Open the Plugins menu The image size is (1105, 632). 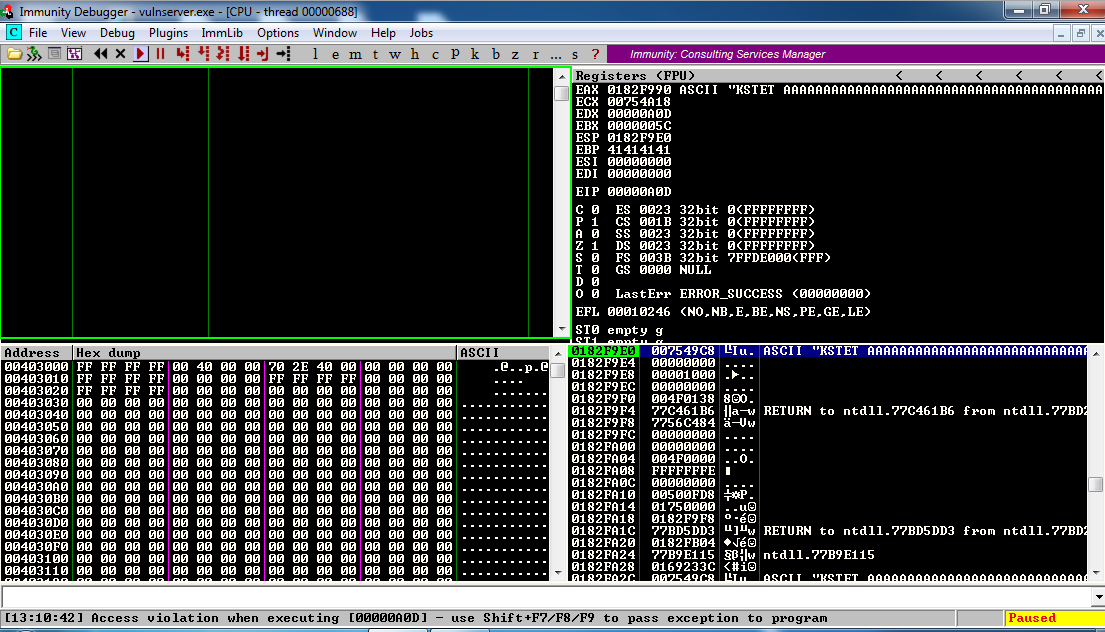tap(168, 33)
